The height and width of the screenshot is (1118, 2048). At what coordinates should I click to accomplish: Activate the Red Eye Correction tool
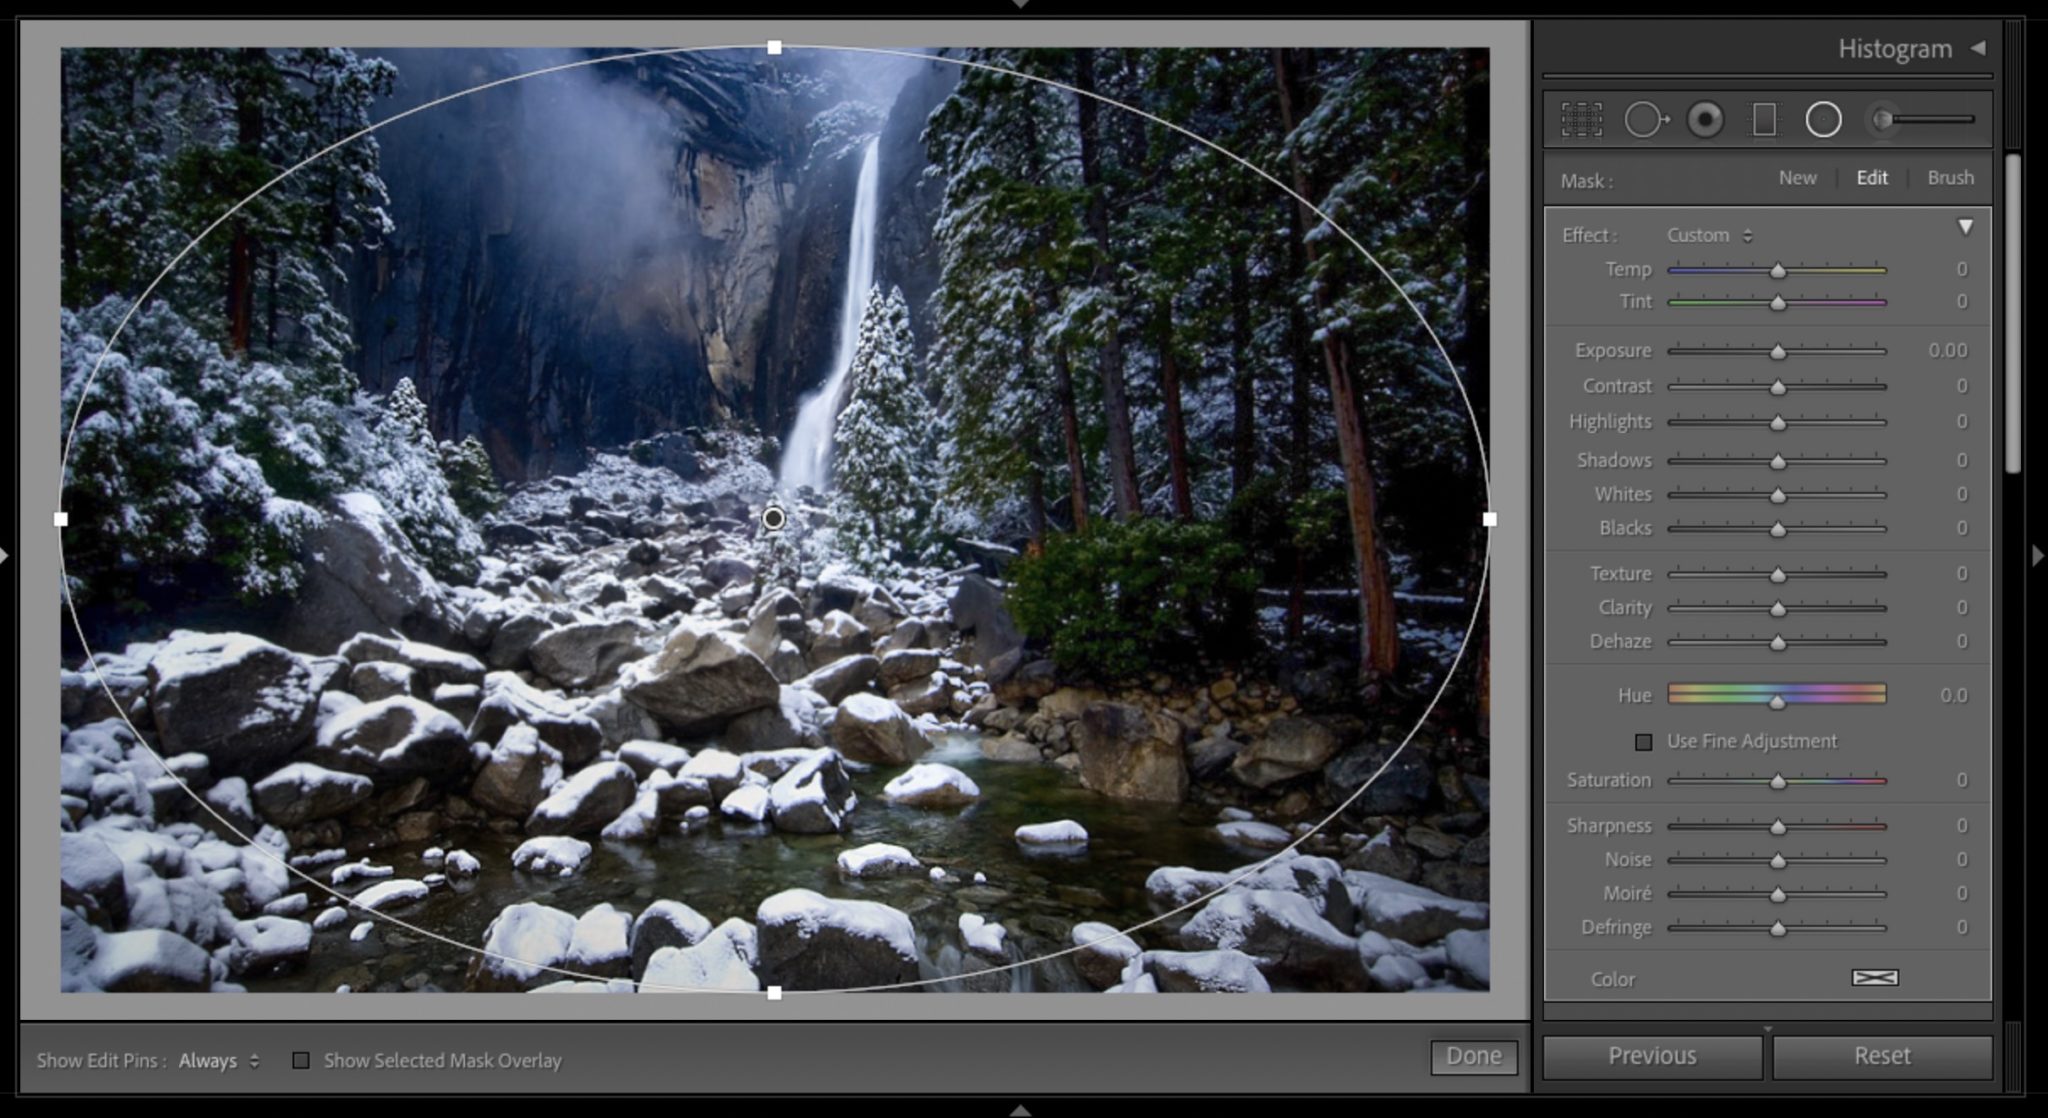[x=1705, y=119]
